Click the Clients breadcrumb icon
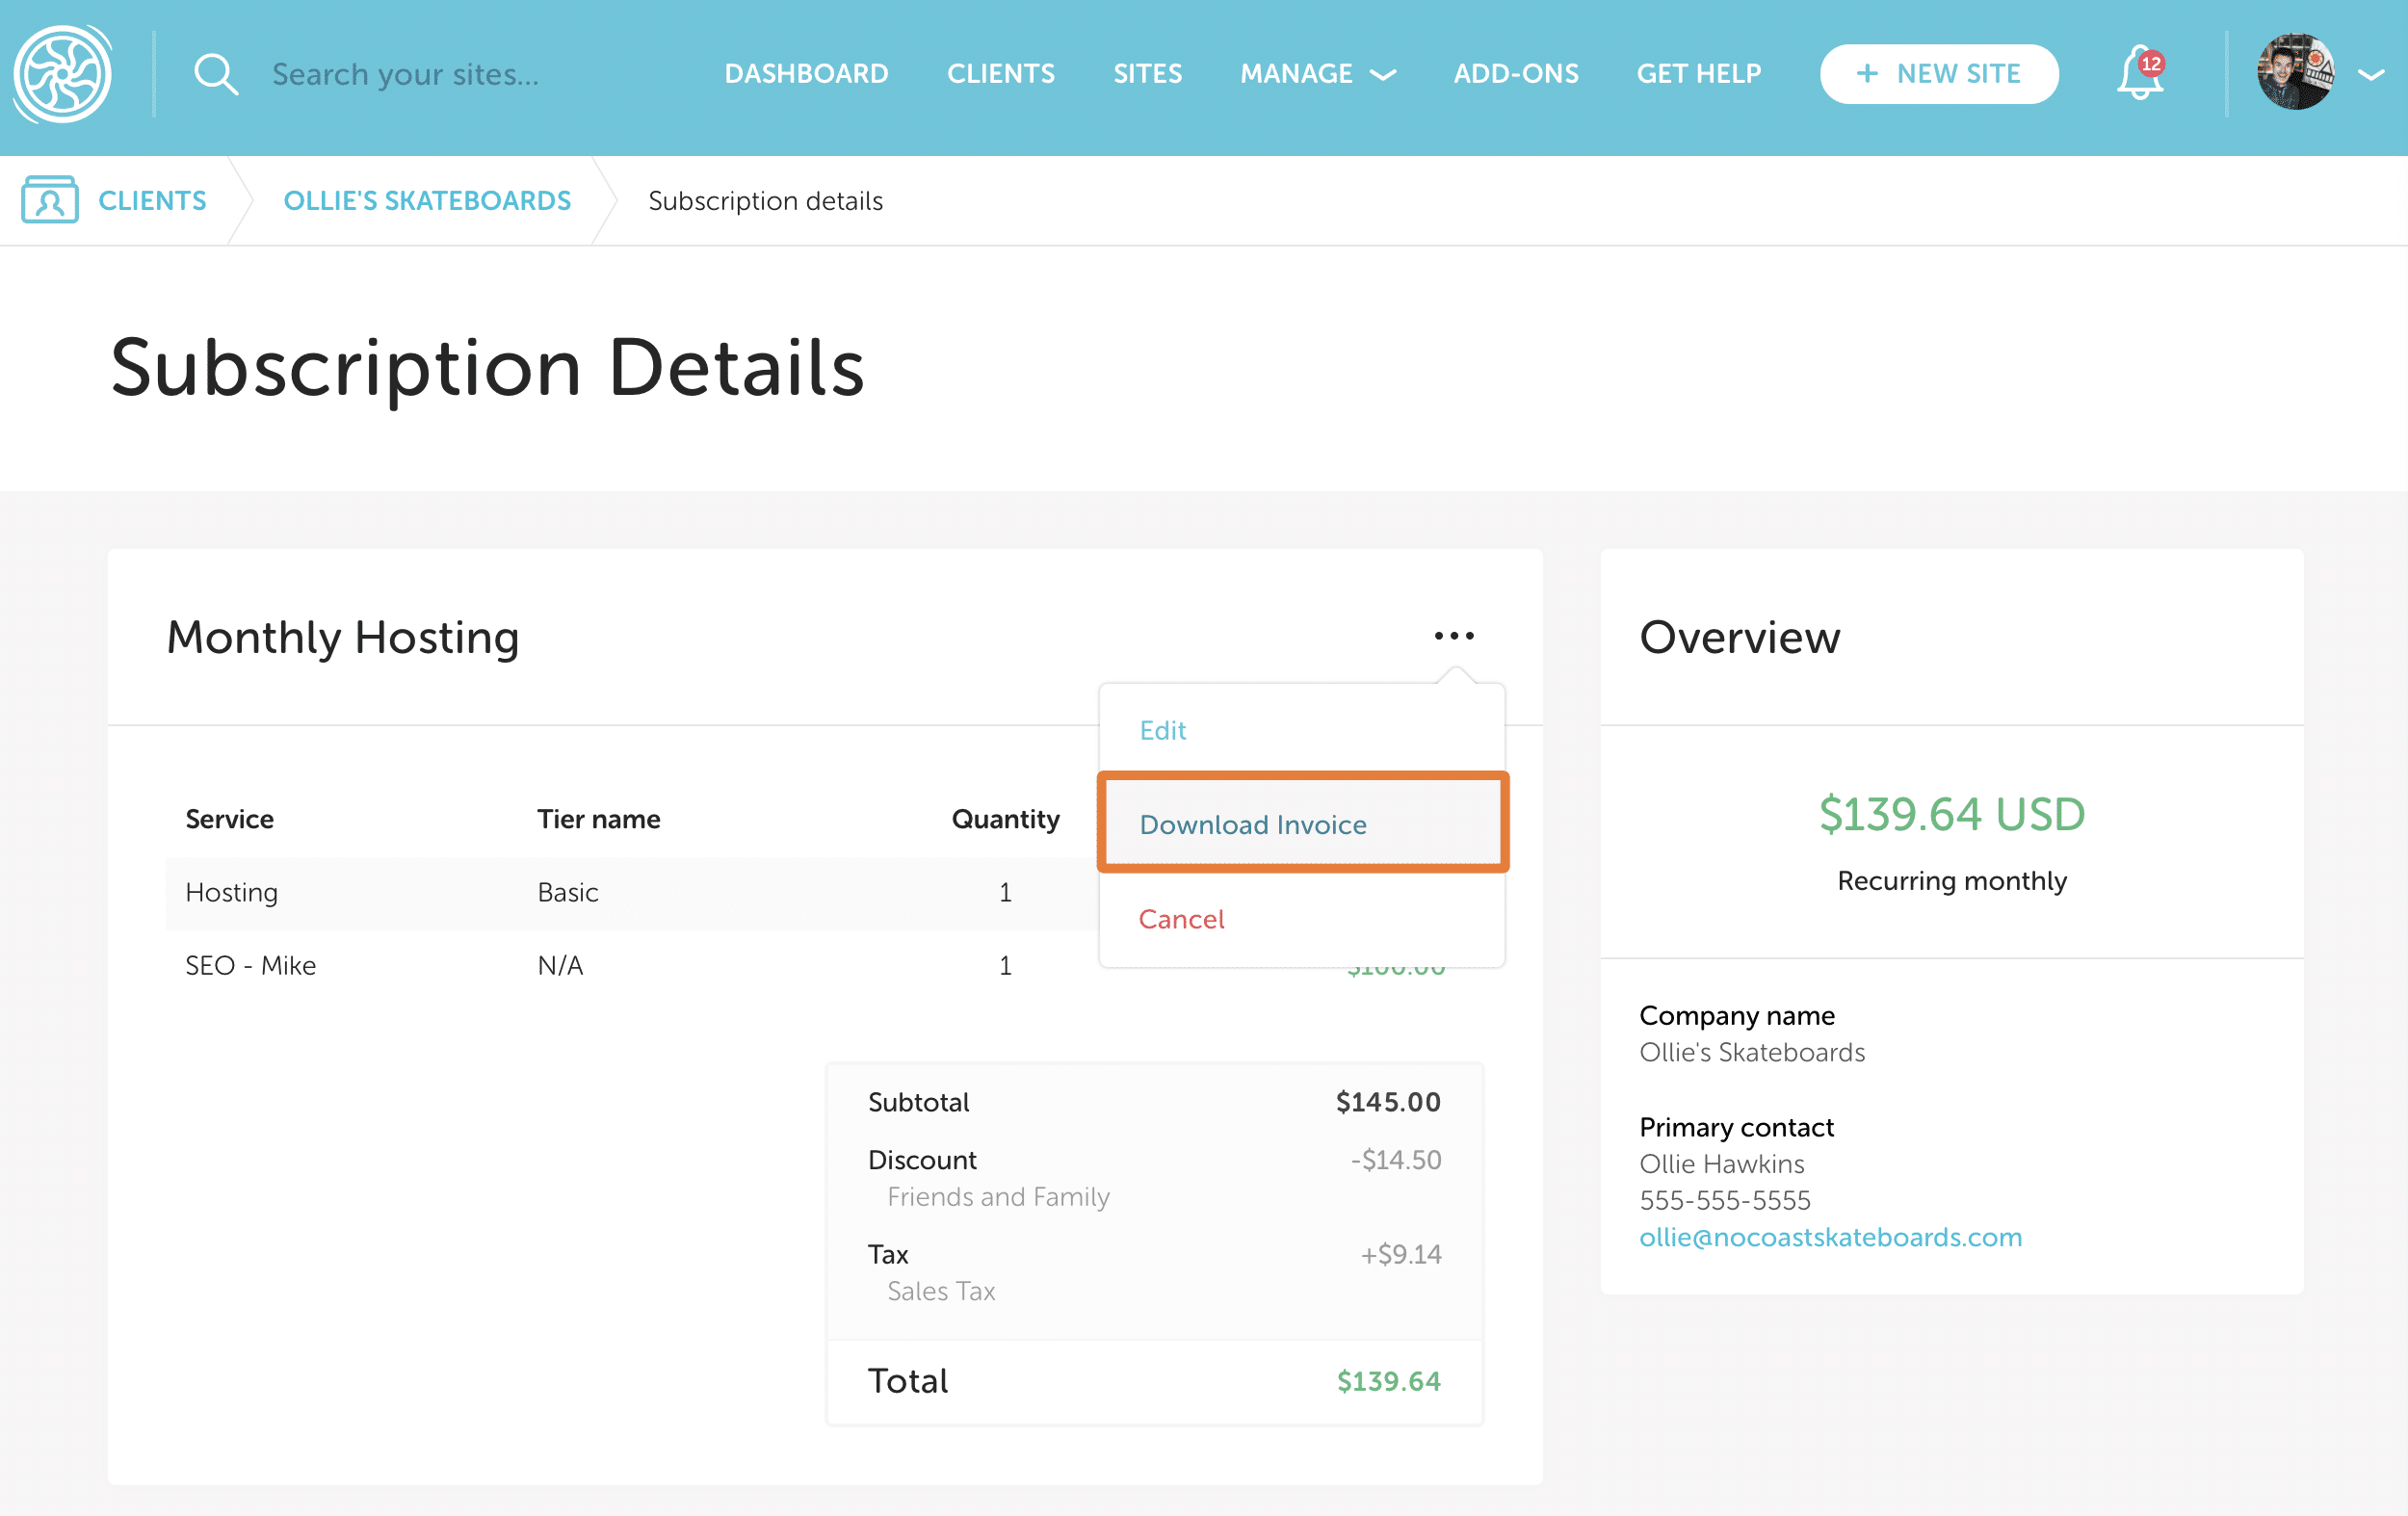2408x1516 pixels. point(50,200)
